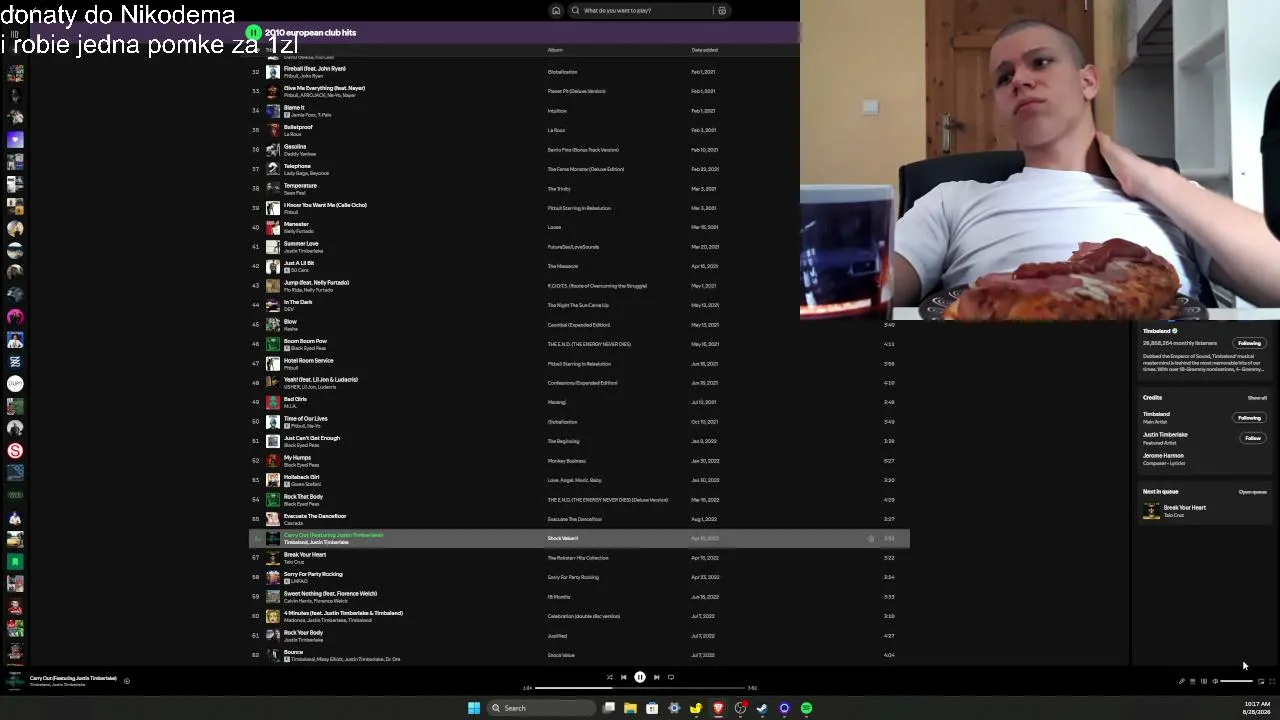
Task: Follow Justin Timberlake in Credits
Action: pyautogui.click(x=1252, y=438)
